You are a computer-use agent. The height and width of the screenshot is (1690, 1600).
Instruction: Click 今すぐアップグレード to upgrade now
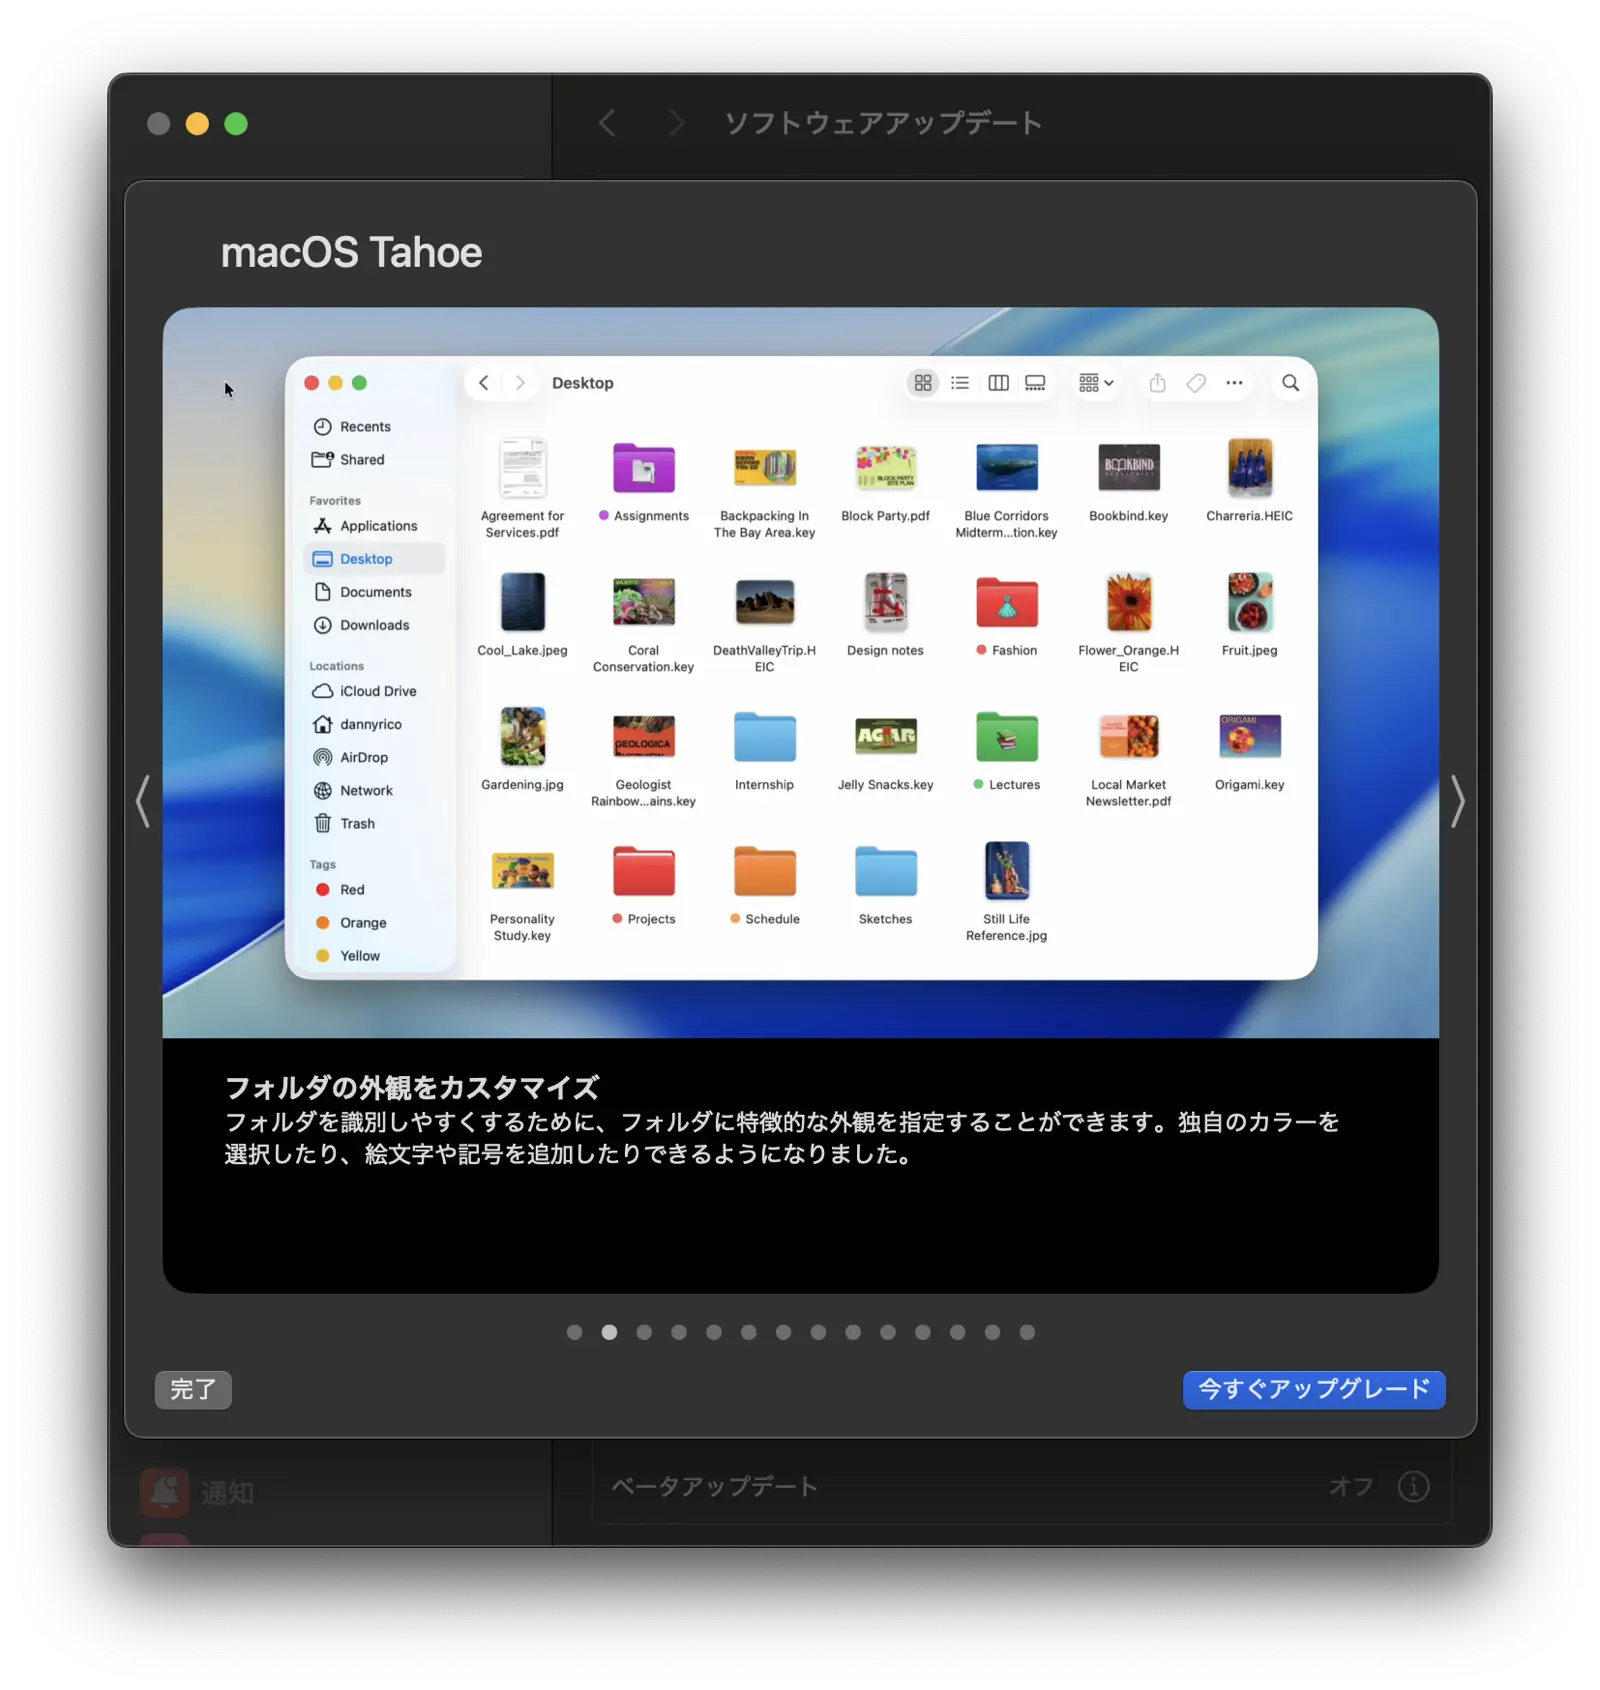click(1313, 1389)
